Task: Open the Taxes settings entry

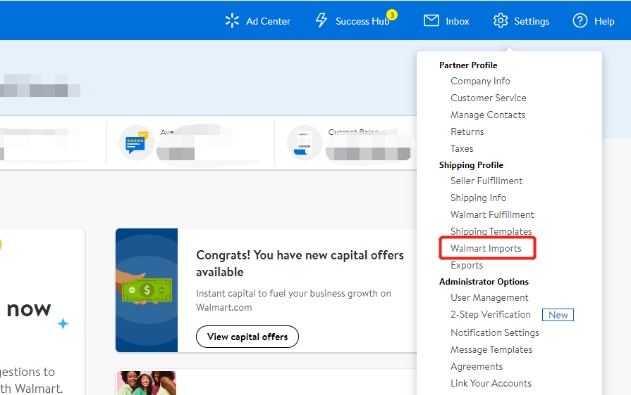Action: pos(462,149)
